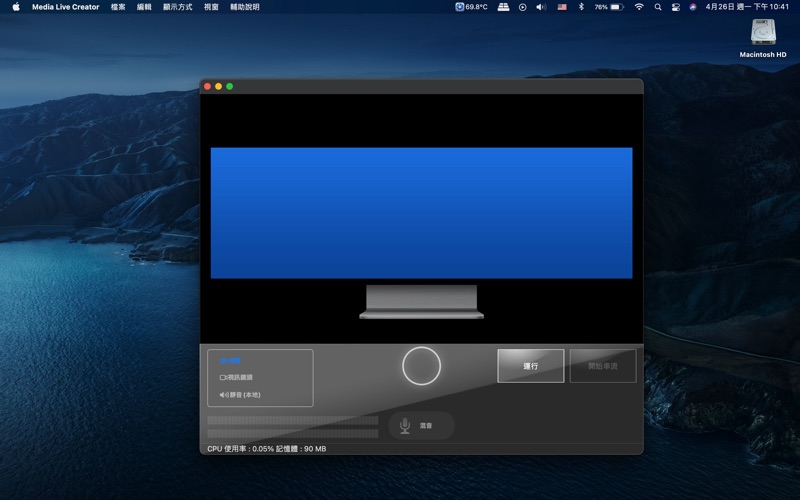Viewport: 800px width, 500px height.
Task: Click the 76% battery indicator
Action: [x=609, y=7]
